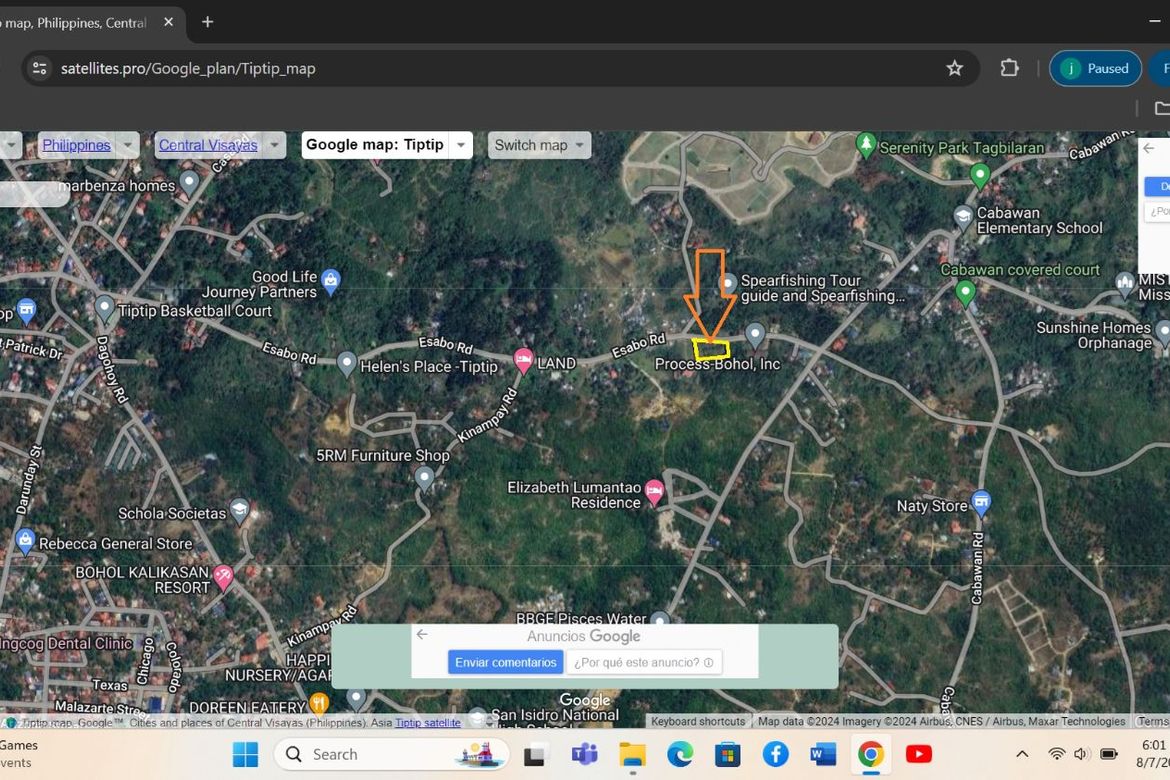
Task: Click the Good Life Journey Partners shopping pin
Action: coord(331,281)
